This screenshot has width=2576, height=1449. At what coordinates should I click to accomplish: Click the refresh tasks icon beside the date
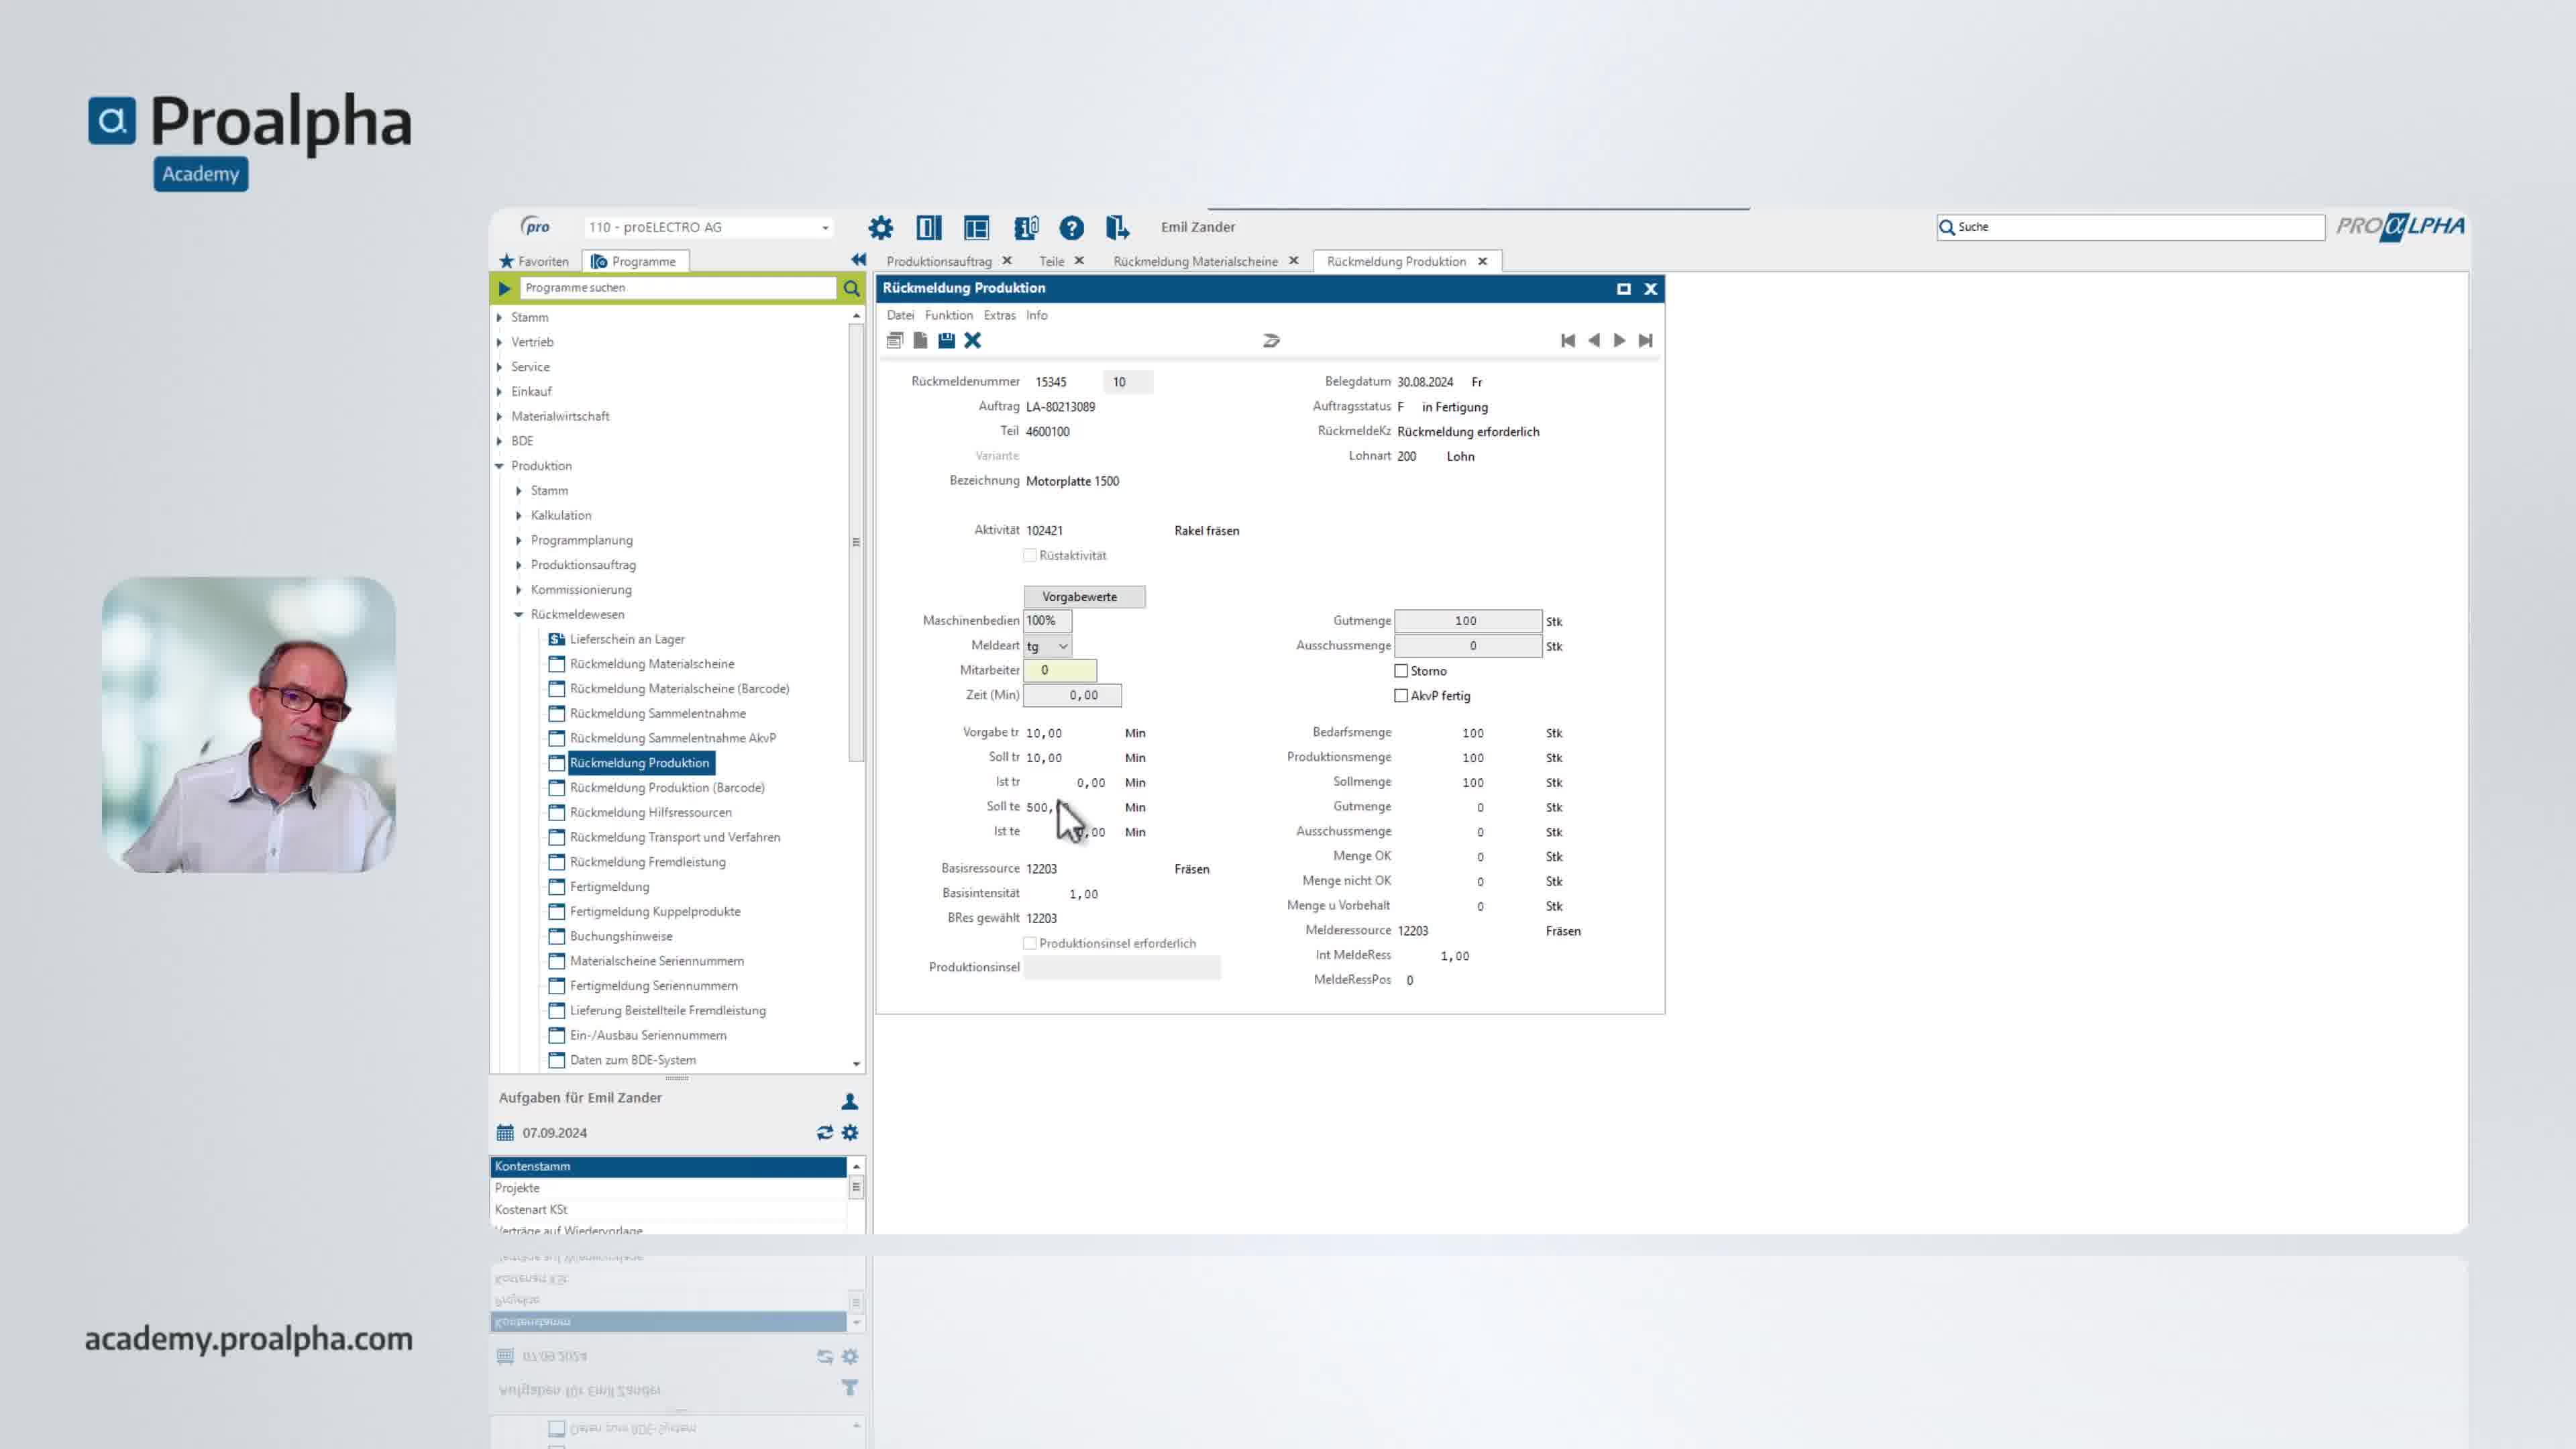824,1133
